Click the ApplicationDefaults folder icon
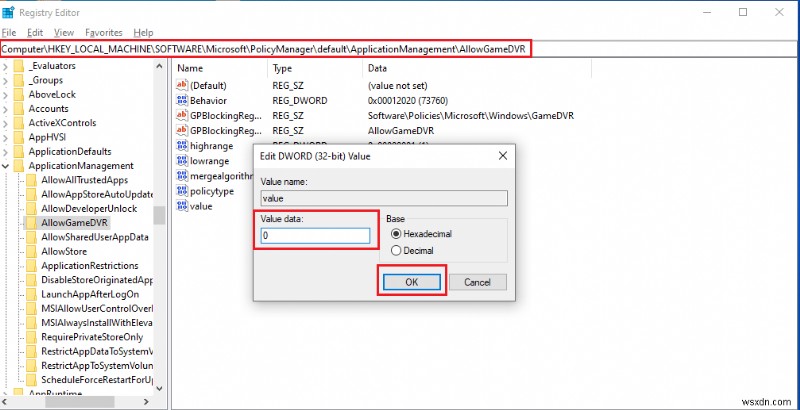 tap(19, 151)
